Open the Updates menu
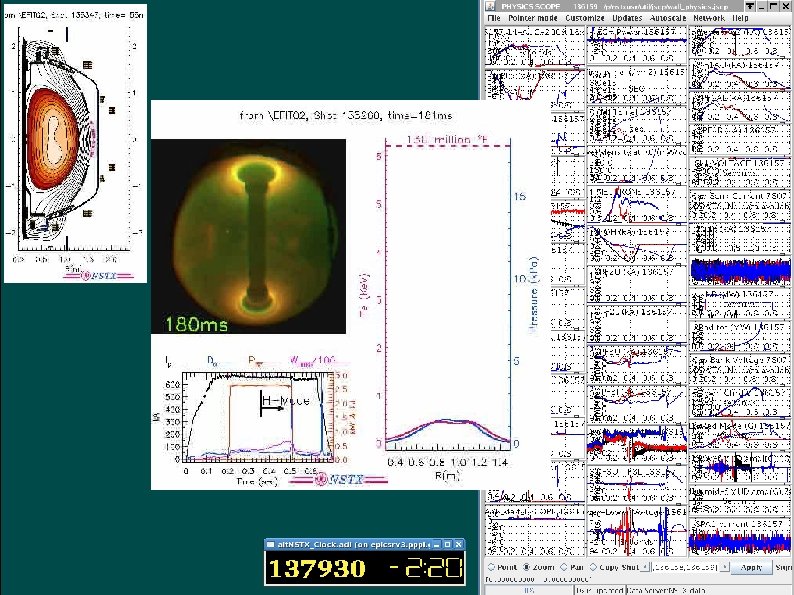The width and height of the screenshot is (794, 595). (x=627, y=18)
